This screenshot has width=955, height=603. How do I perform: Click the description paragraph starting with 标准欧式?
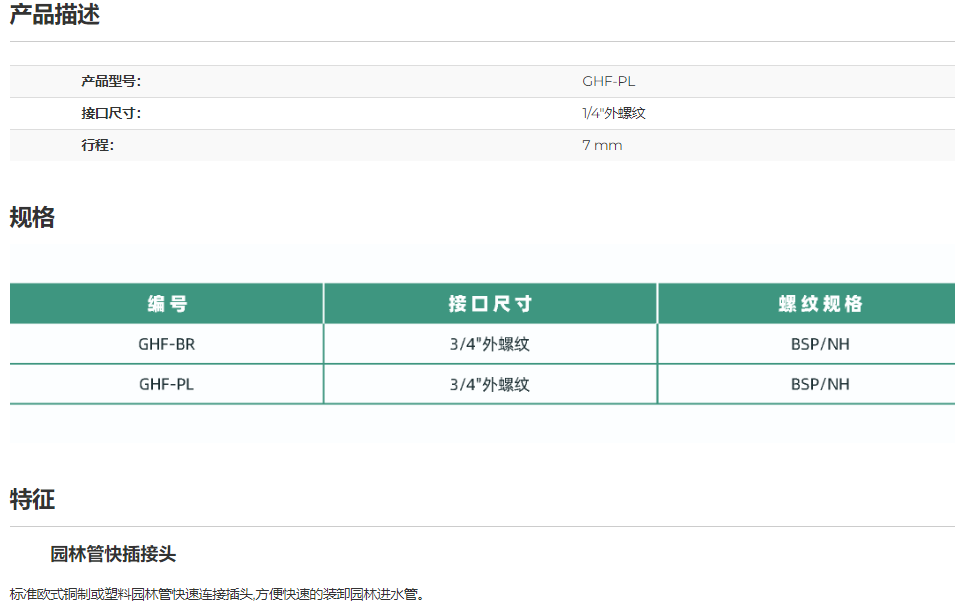coord(218,594)
